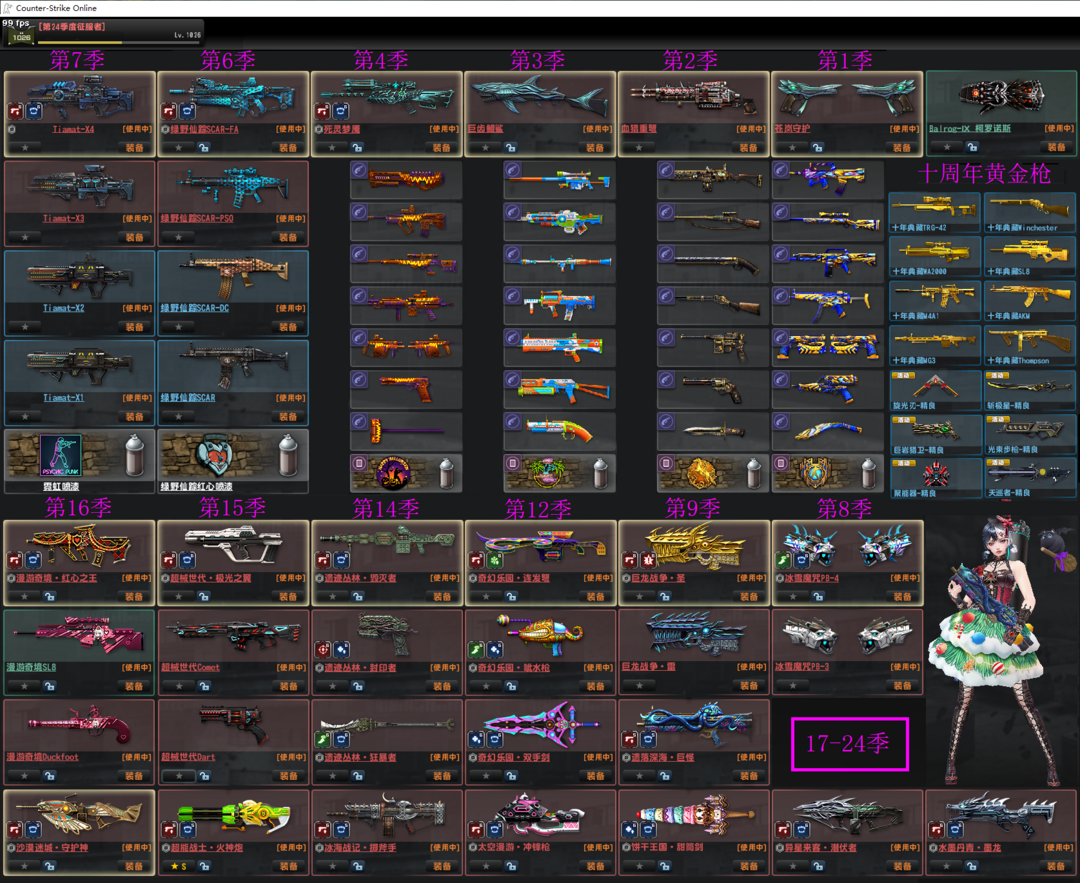Select the gold 十年典藏Thompson weapon
Screen dimensions: 1080x883
pyautogui.click(x=1030, y=346)
